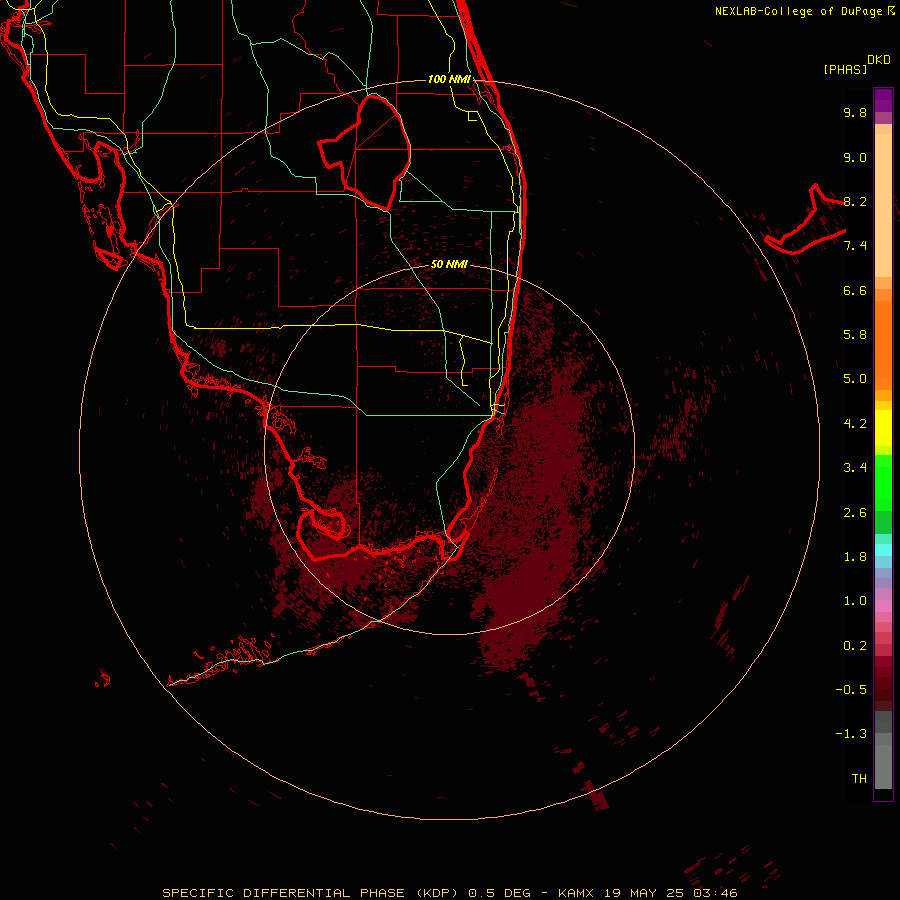Click the 7.4 scale value
This screenshot has height=900, width=900.
855,246
